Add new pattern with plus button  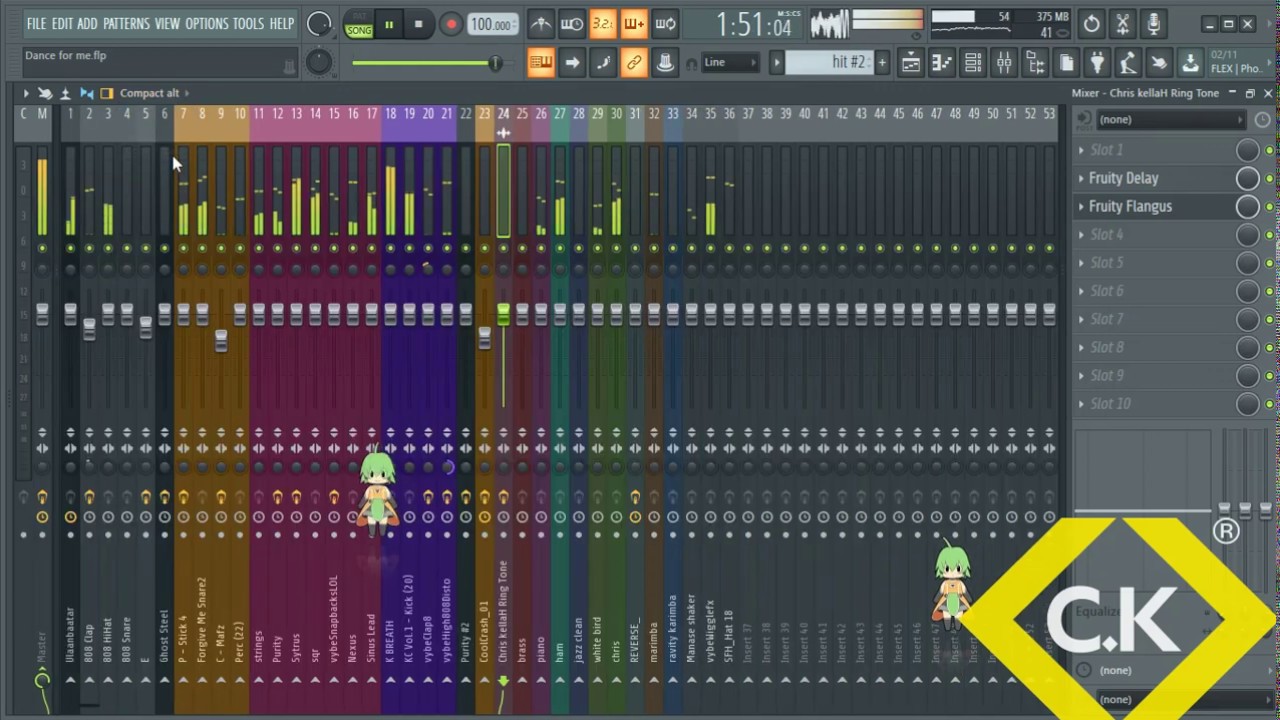[882, 62]
